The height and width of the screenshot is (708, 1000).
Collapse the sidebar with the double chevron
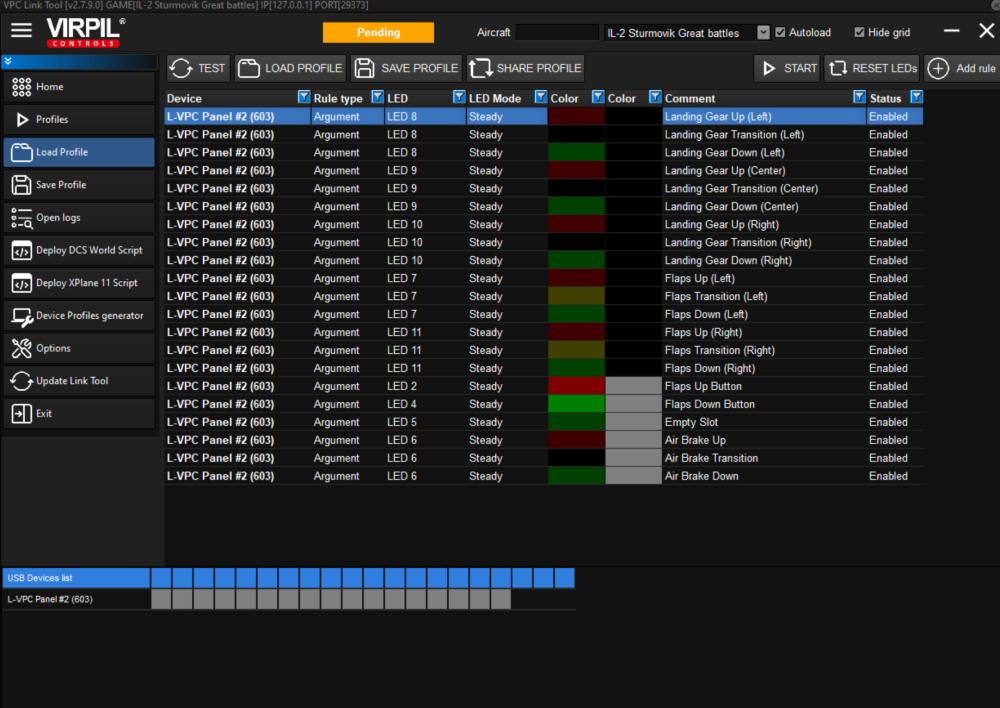coord(8,62)
